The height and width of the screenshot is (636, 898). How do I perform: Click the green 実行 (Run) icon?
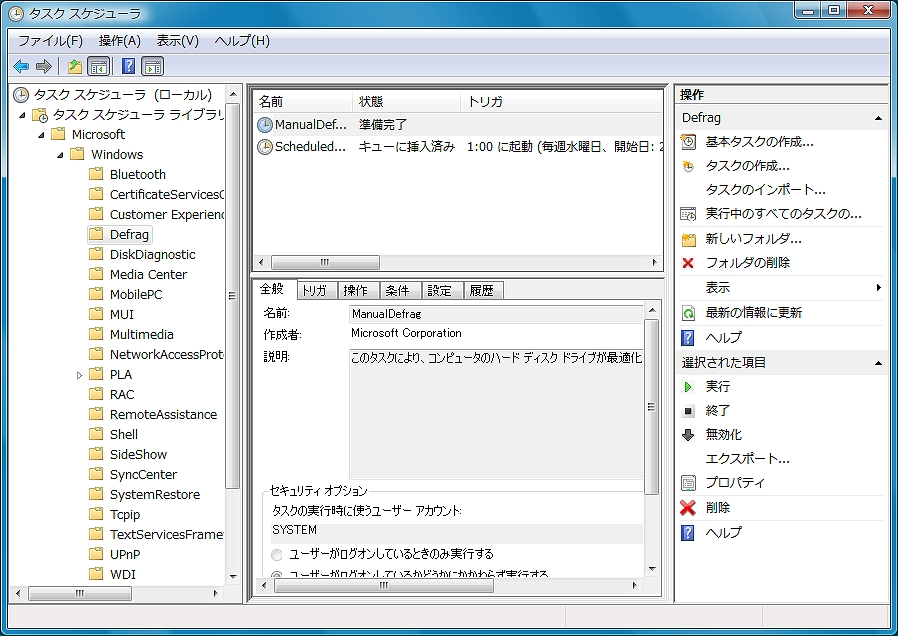tap(688, 386)
